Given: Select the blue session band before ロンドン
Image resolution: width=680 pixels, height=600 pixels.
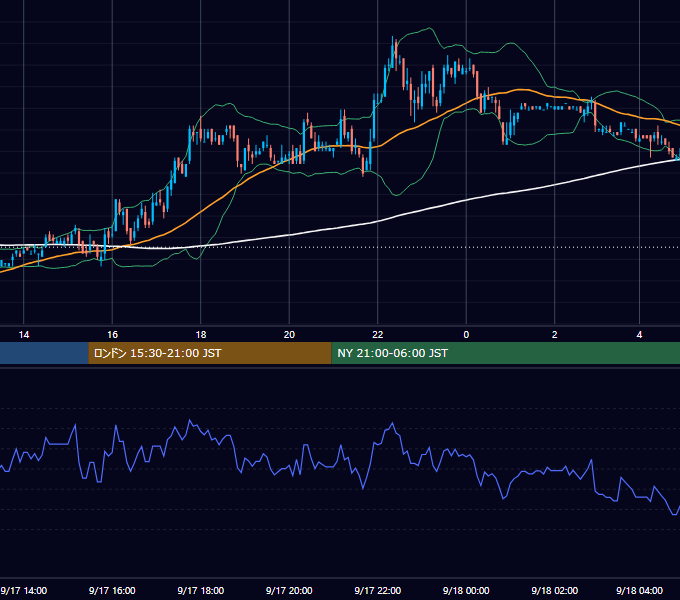Looking at the screenshot, I should pos(44,353).
